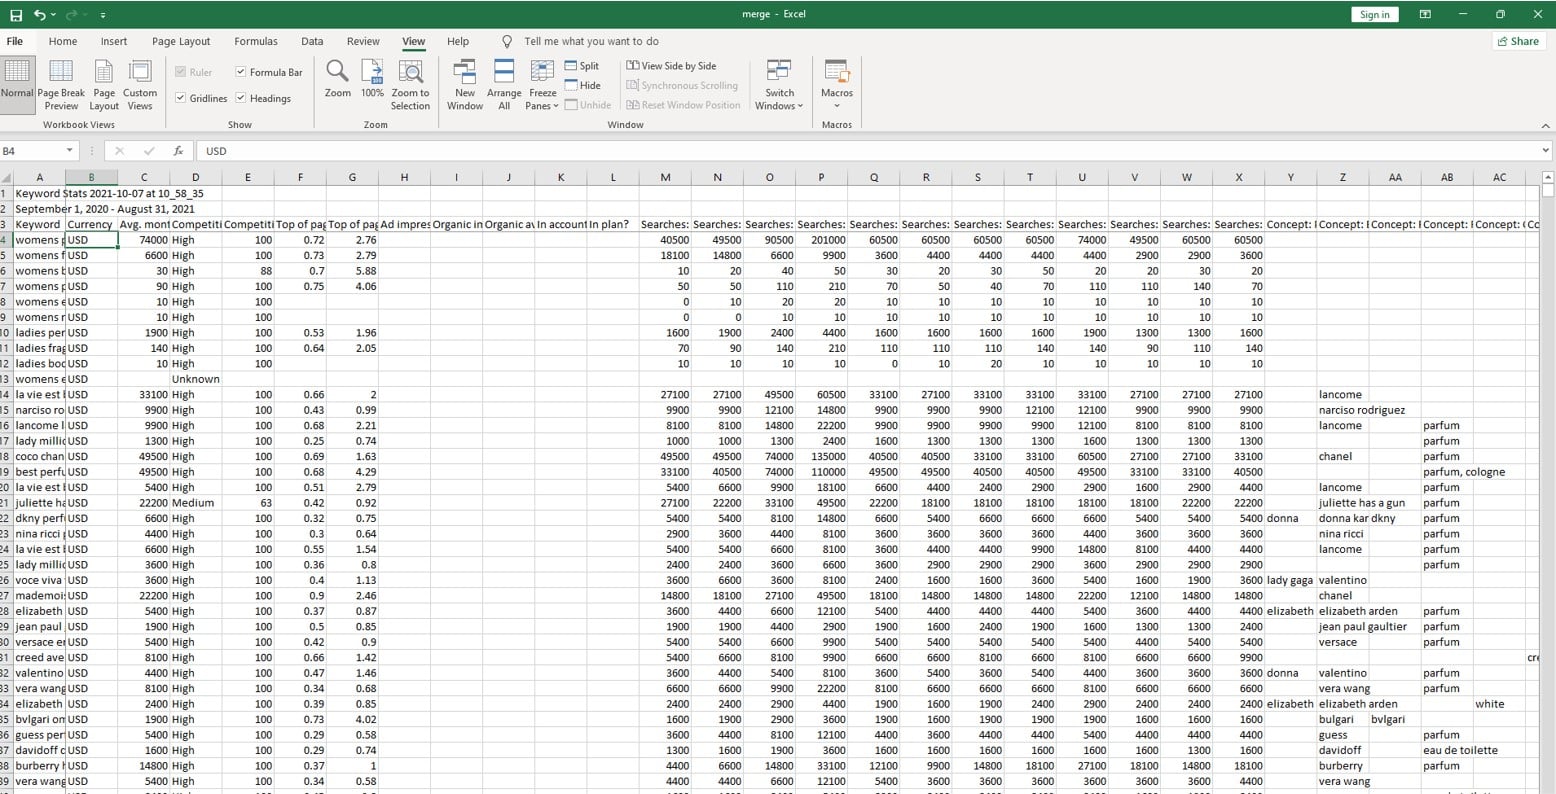Expand the formula bar
Screen dimensions: 1556x794
pyautogui.click(x=1546, y=151)
